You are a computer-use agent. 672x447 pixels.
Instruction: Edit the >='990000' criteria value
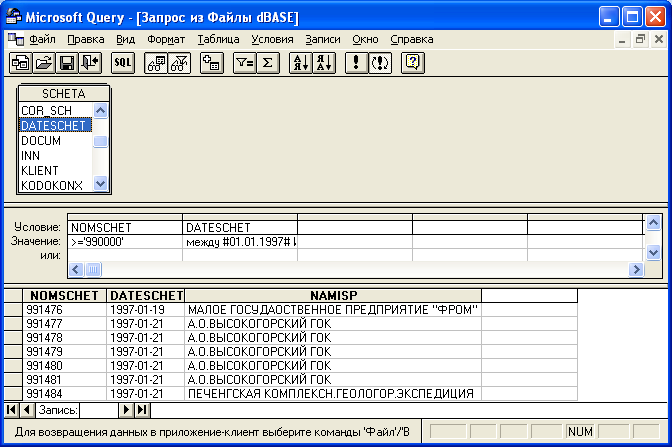click(x=125, y=242)
